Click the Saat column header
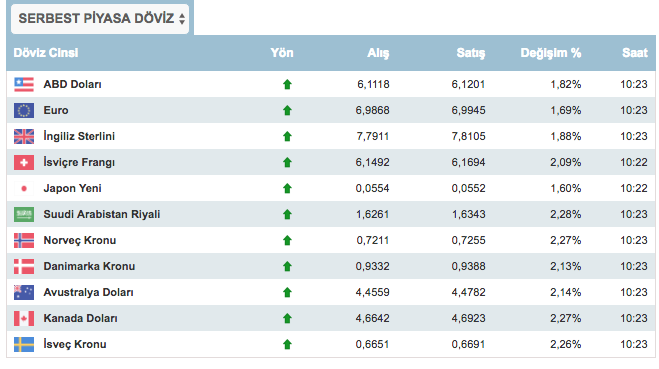The width and height of the screenshot is (659, 369). [635, 53]
